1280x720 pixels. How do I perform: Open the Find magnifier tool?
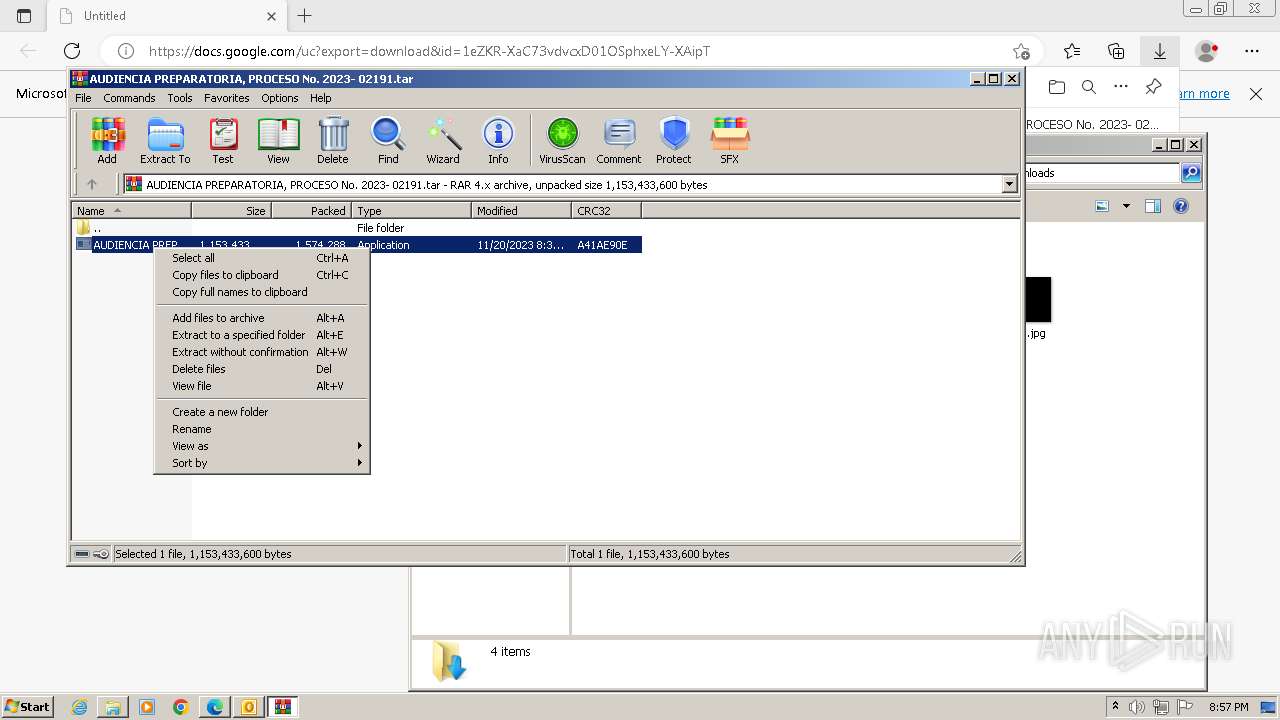click(x=388, y=140)
